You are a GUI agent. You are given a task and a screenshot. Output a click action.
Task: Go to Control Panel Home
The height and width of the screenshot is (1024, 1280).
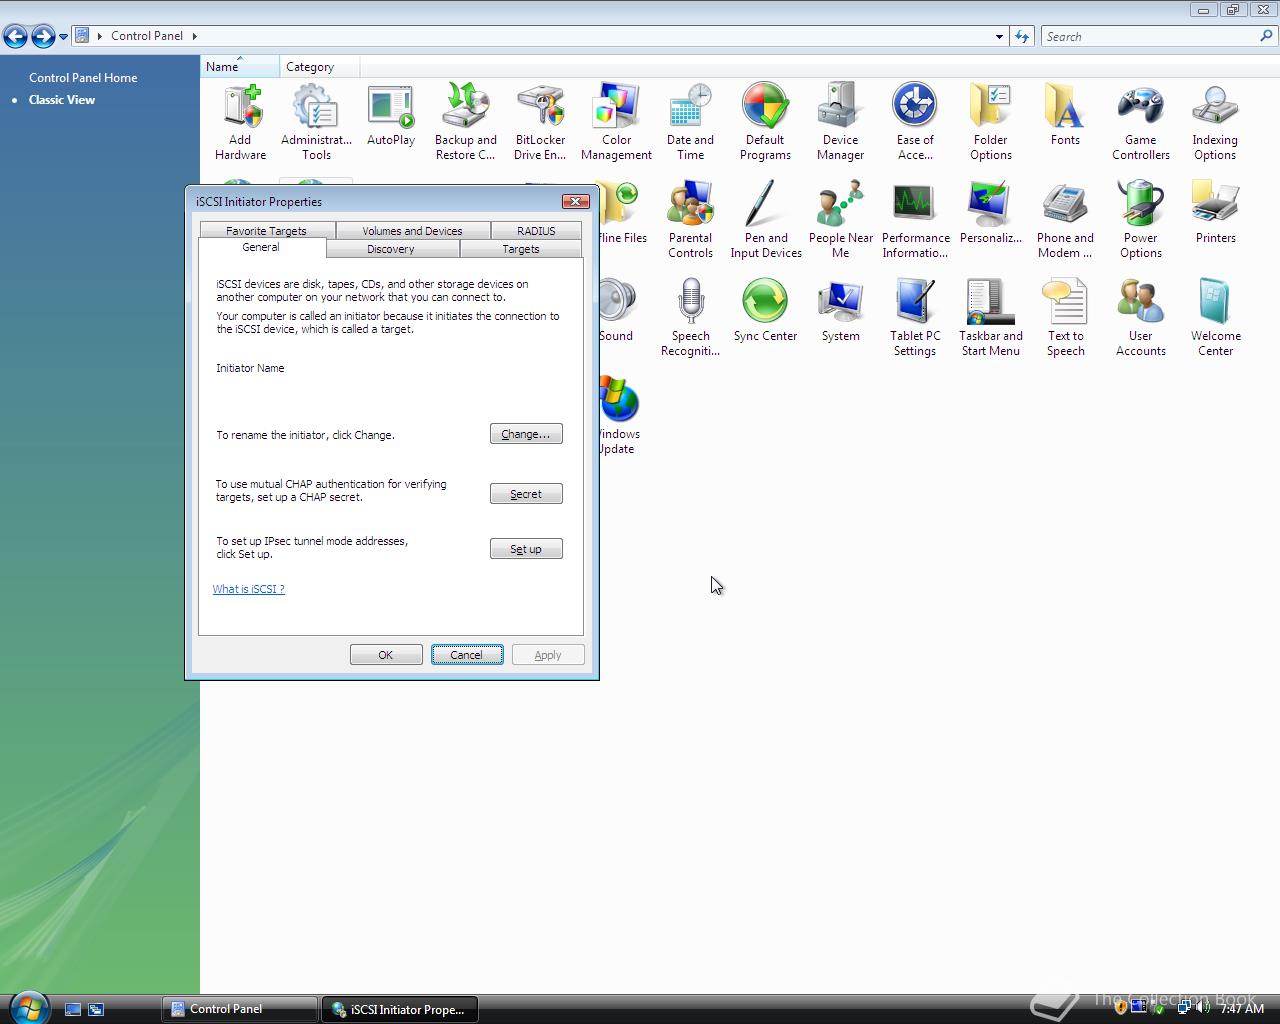click(83, 78)
